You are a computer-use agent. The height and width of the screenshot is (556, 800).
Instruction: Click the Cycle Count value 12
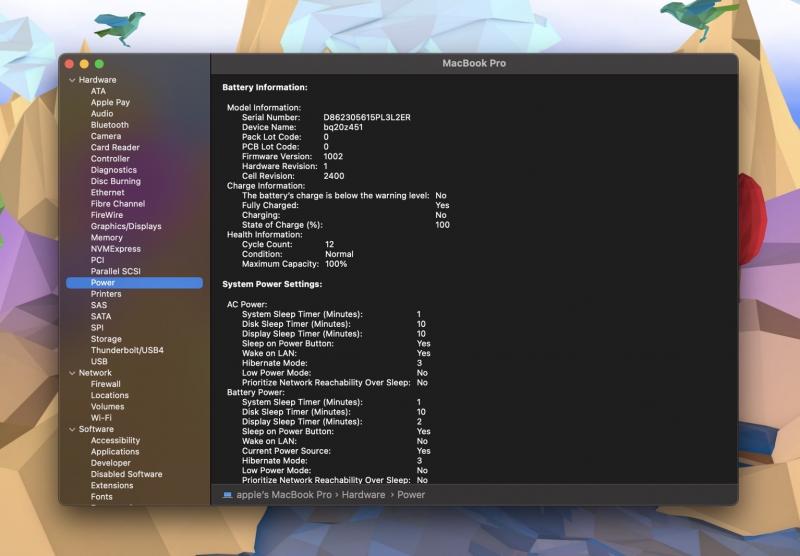330,244
